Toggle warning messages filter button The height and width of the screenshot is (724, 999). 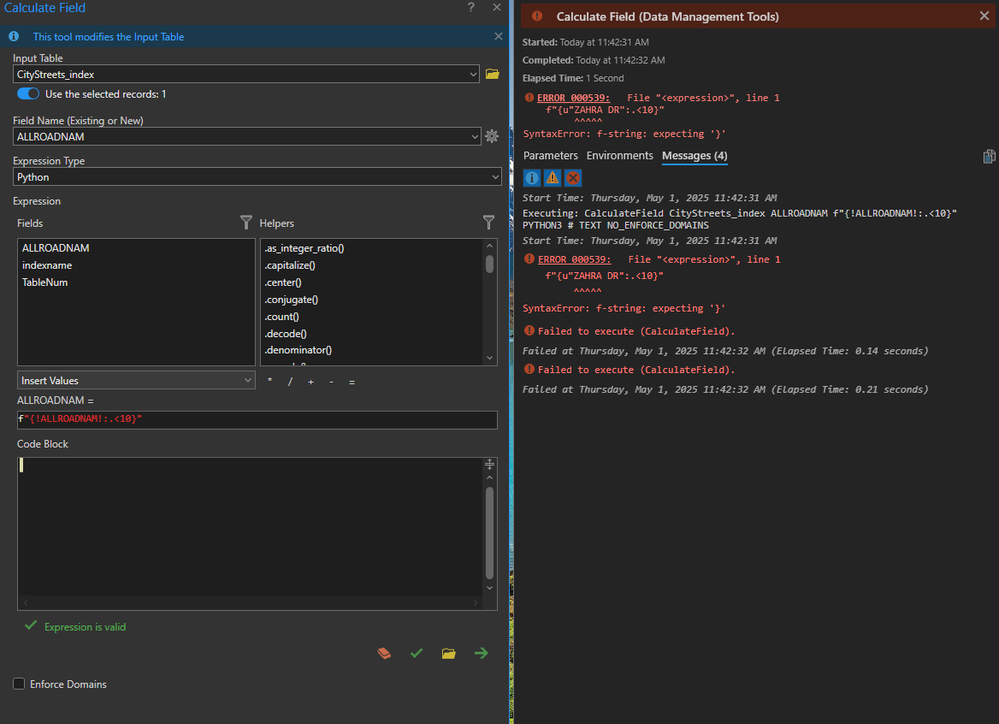(x=552, y=177)
